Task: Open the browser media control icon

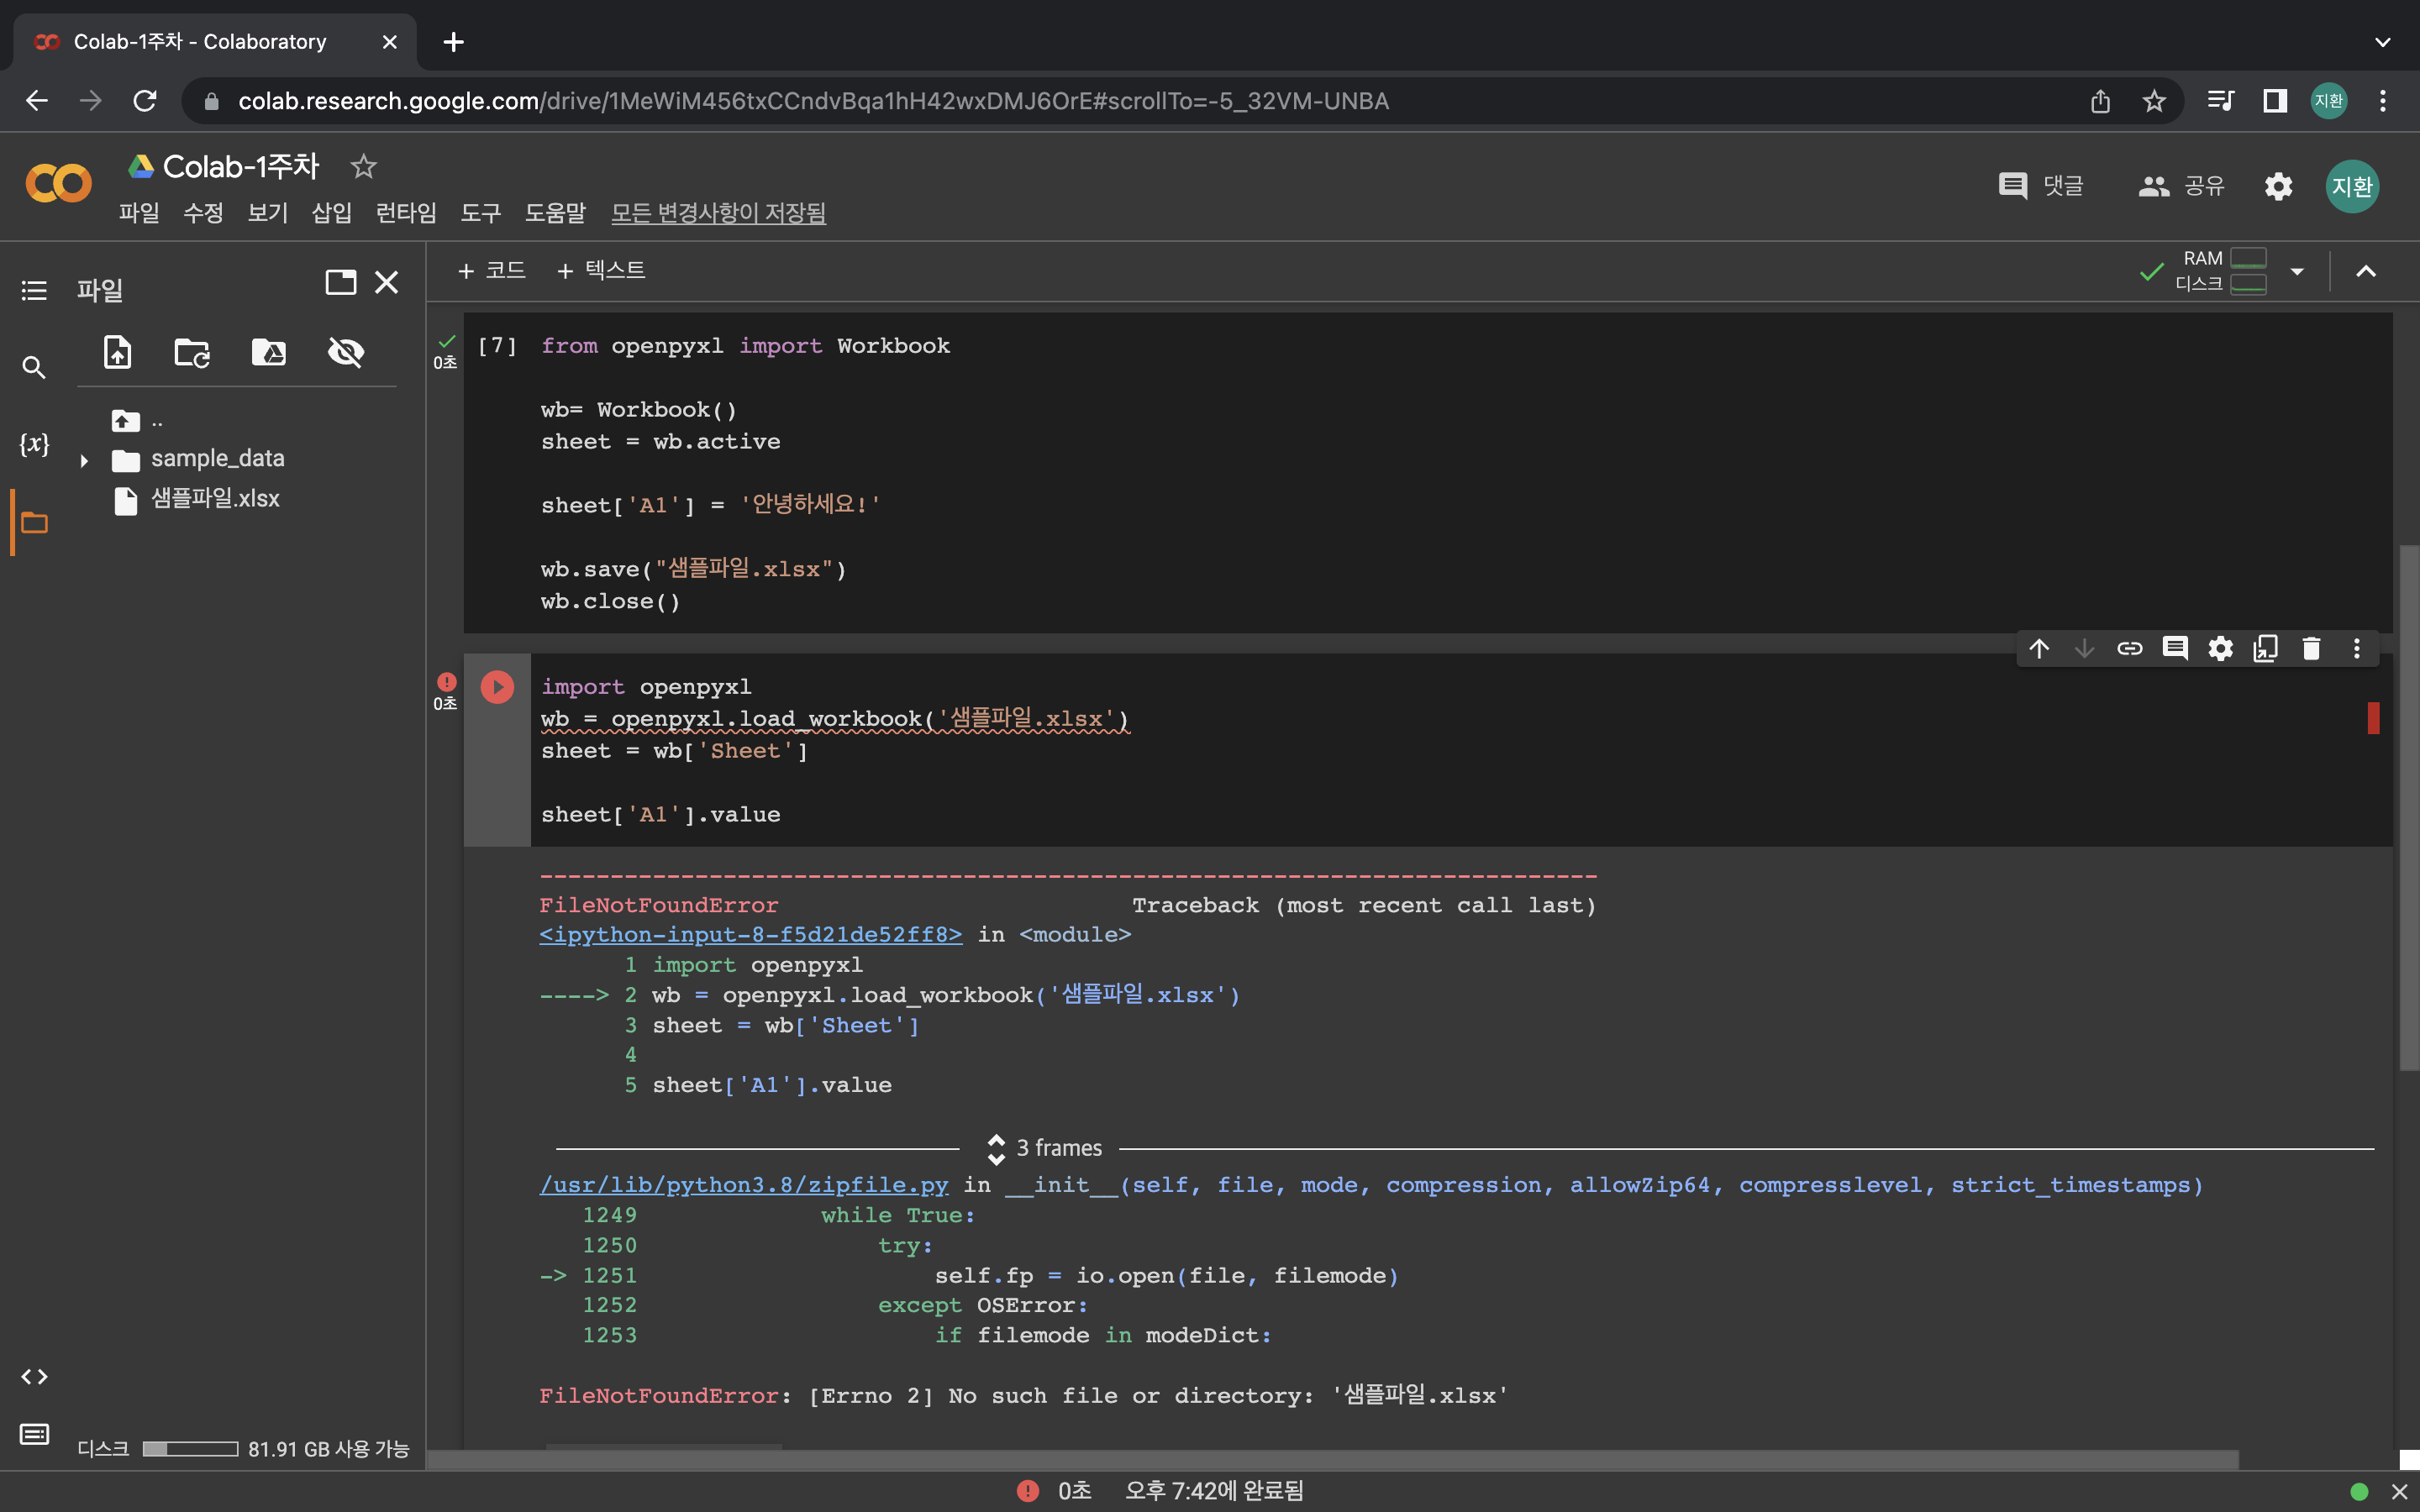Action: [x=2220, y=101]
